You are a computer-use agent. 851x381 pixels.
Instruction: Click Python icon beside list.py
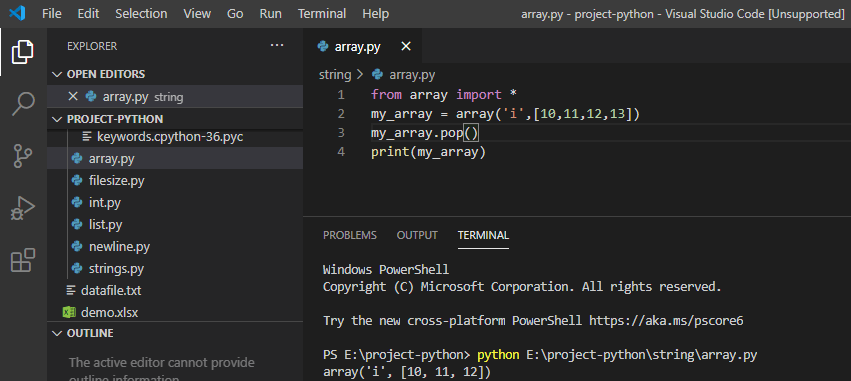(78, 225)
